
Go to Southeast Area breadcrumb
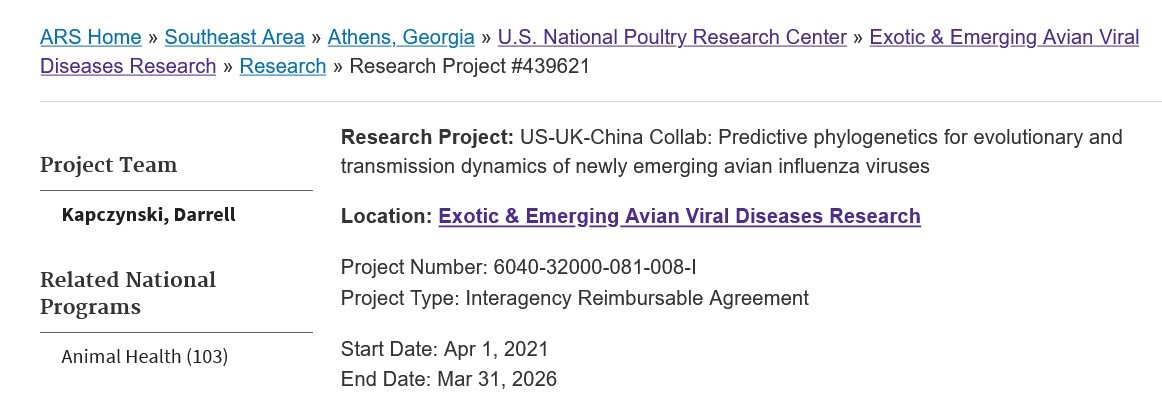[234, 37]
